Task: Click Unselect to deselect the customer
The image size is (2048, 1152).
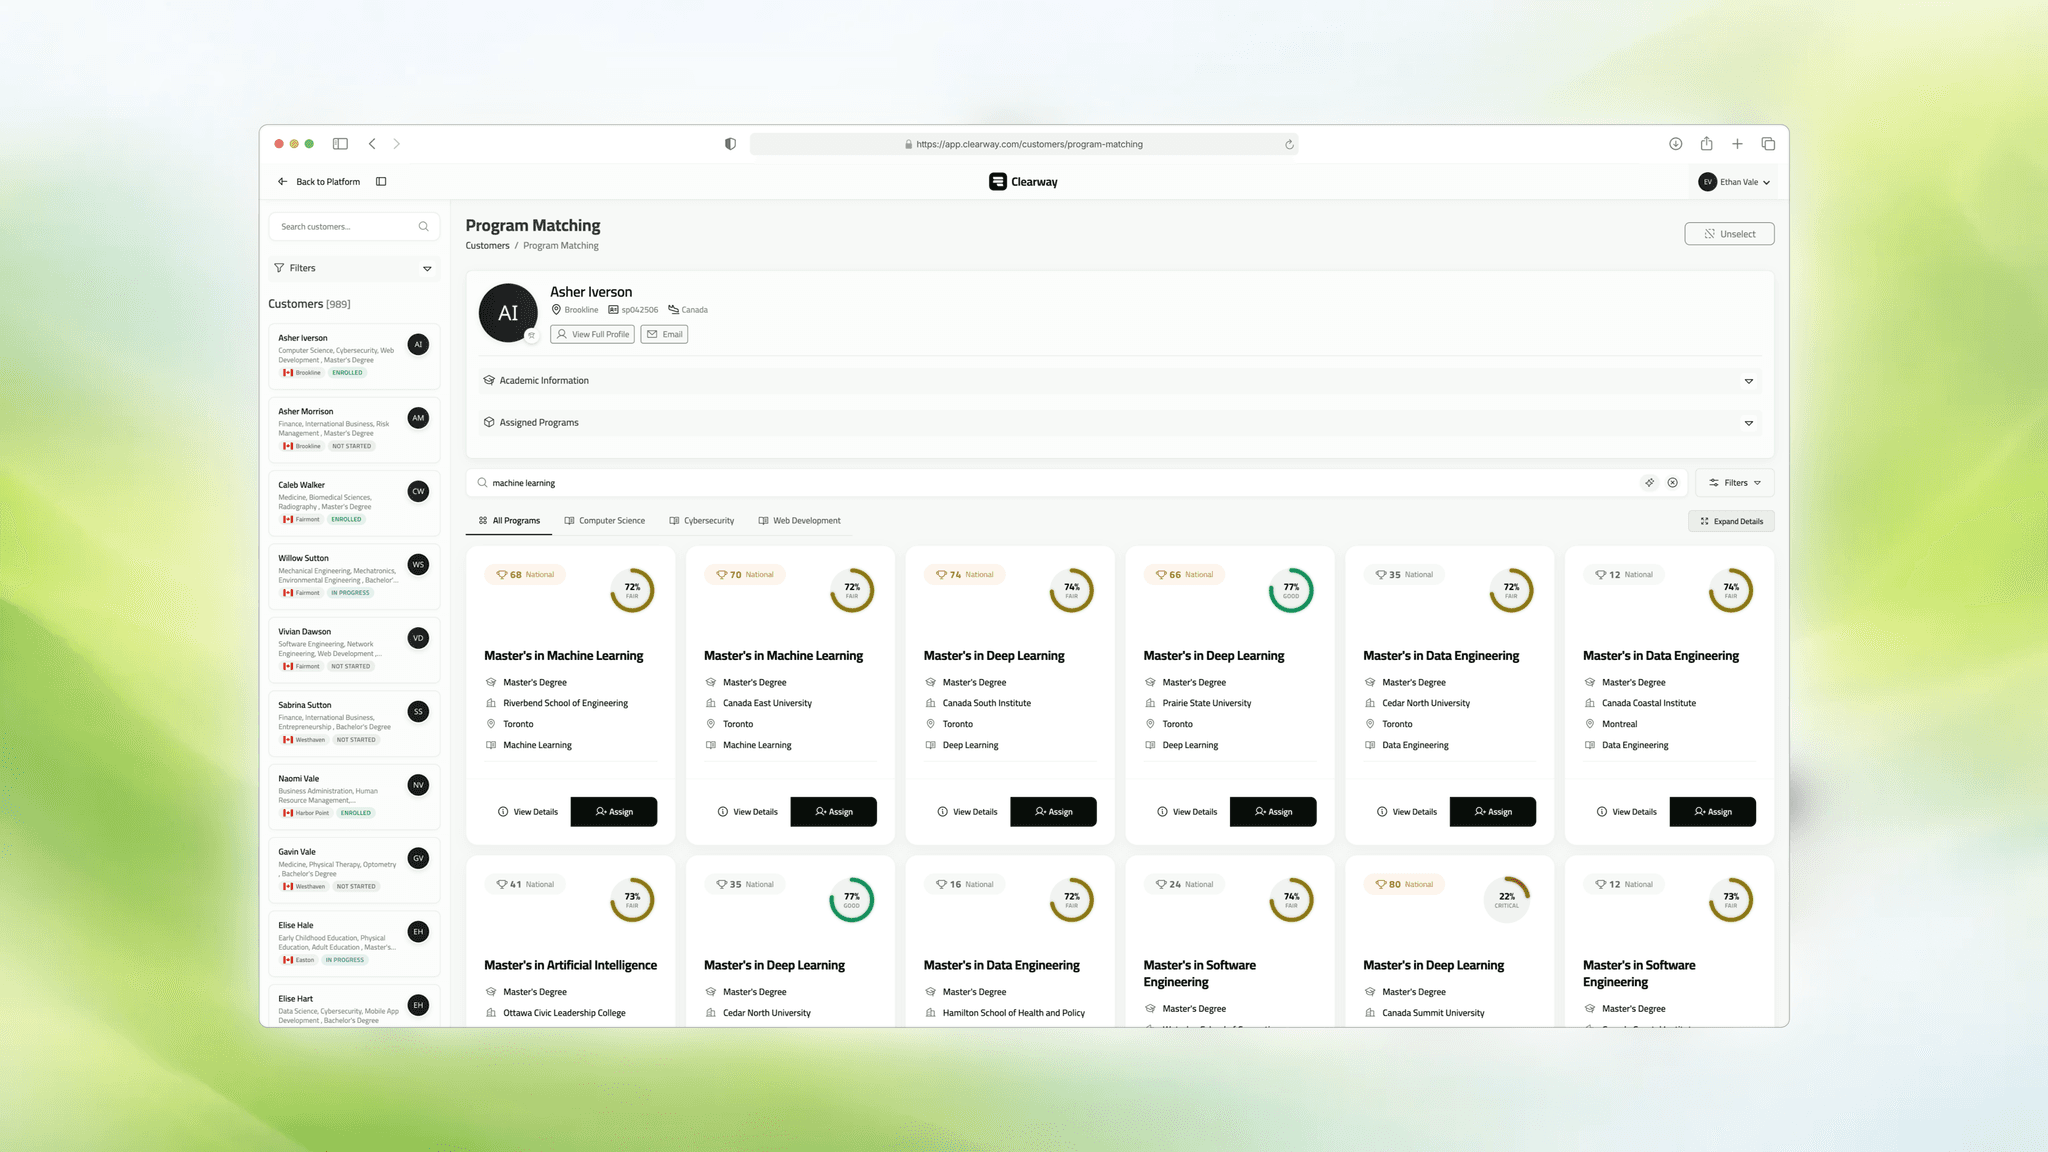Action: click(x=1729, y=234)
